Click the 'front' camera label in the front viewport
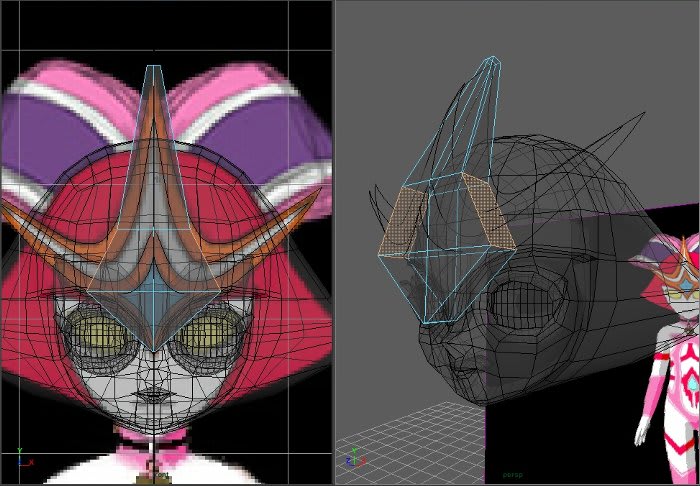 (161, 476)
